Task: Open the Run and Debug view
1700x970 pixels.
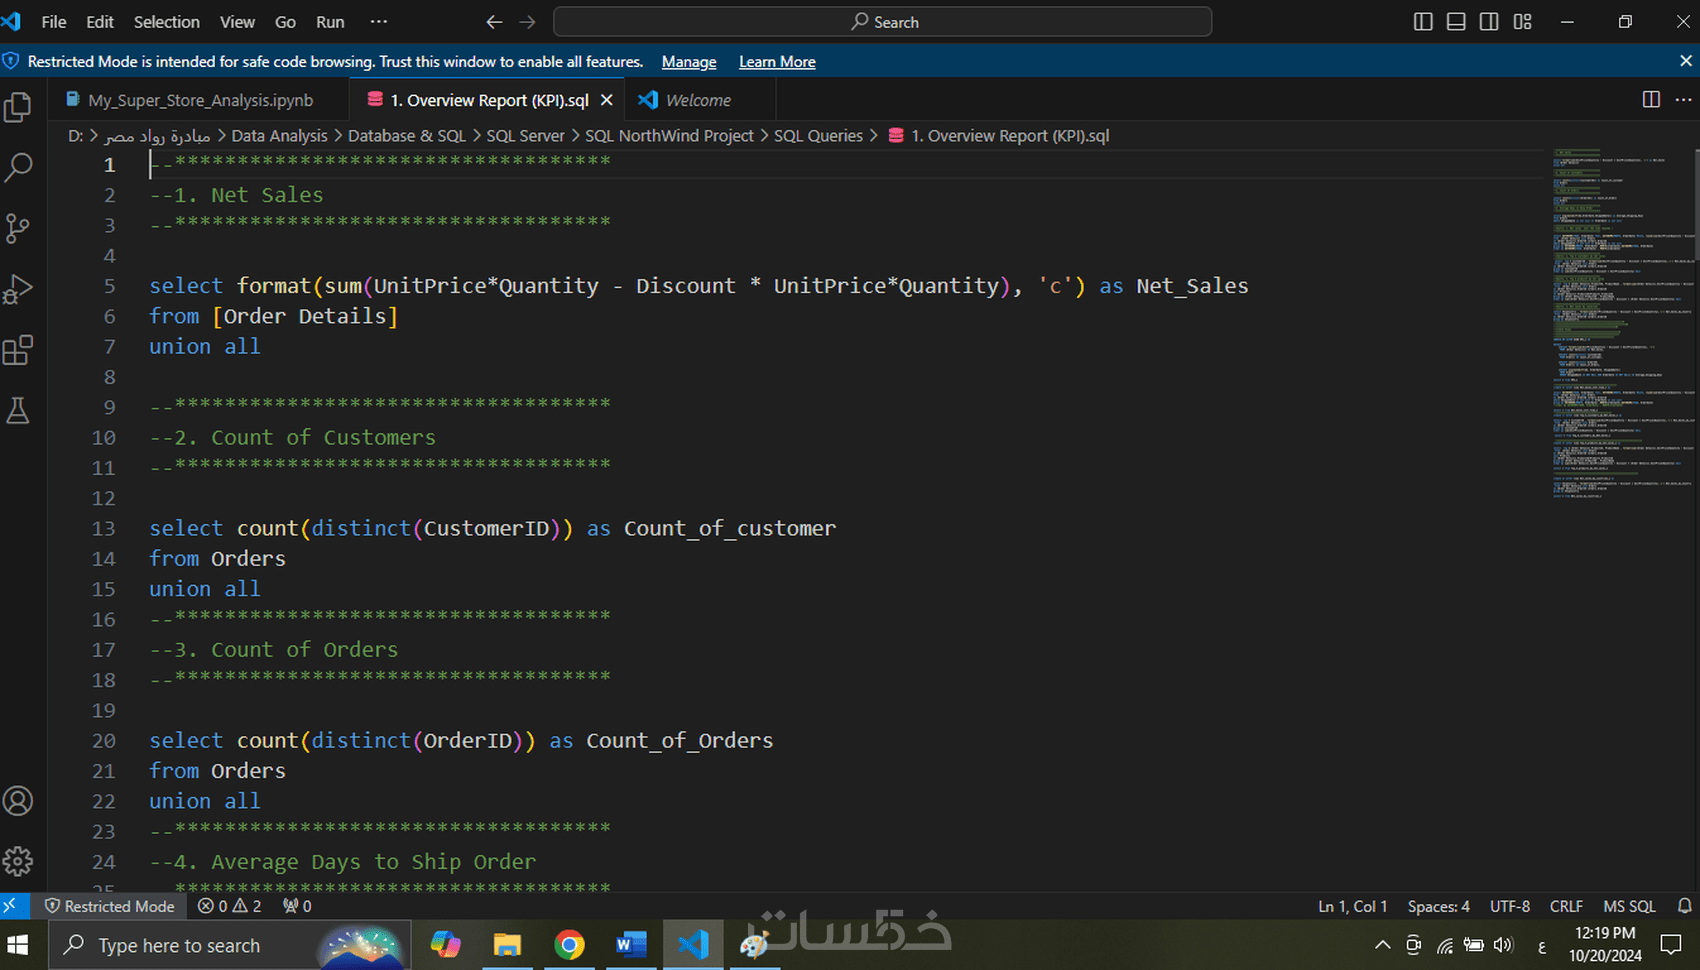Action: click(x=20, y=289)
